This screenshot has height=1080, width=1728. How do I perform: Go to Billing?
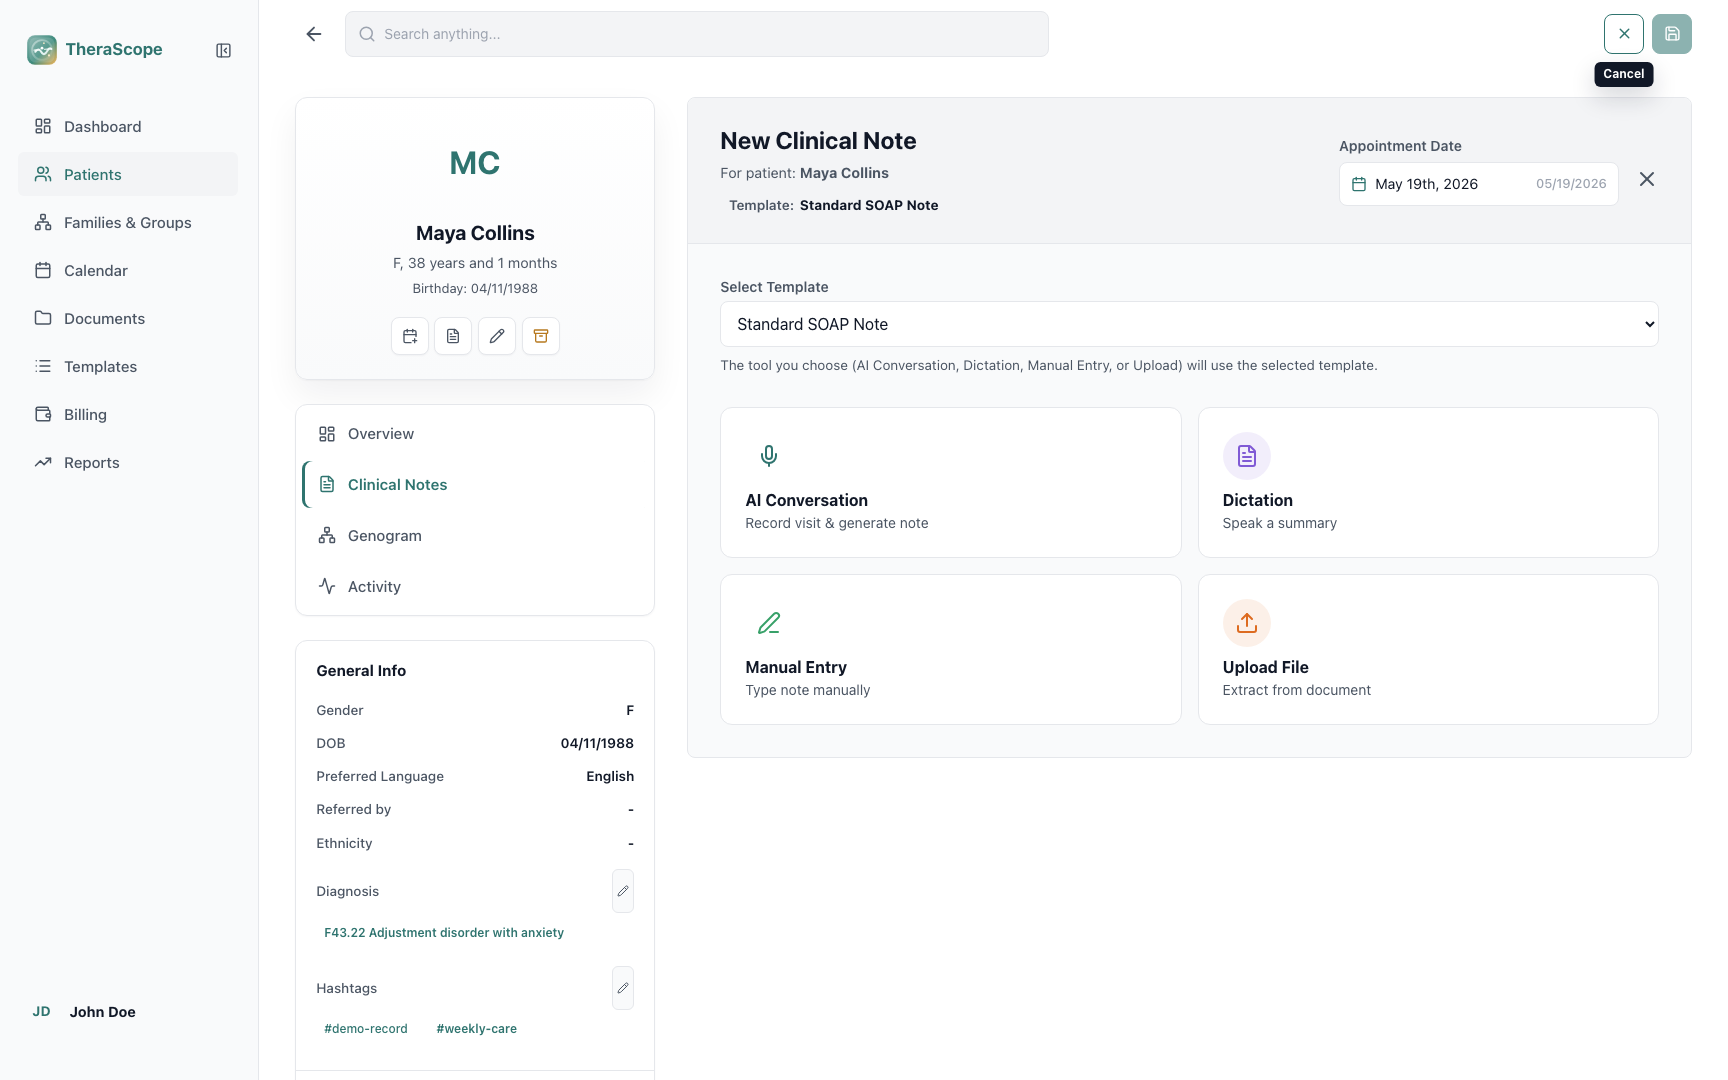coord(128,414)
